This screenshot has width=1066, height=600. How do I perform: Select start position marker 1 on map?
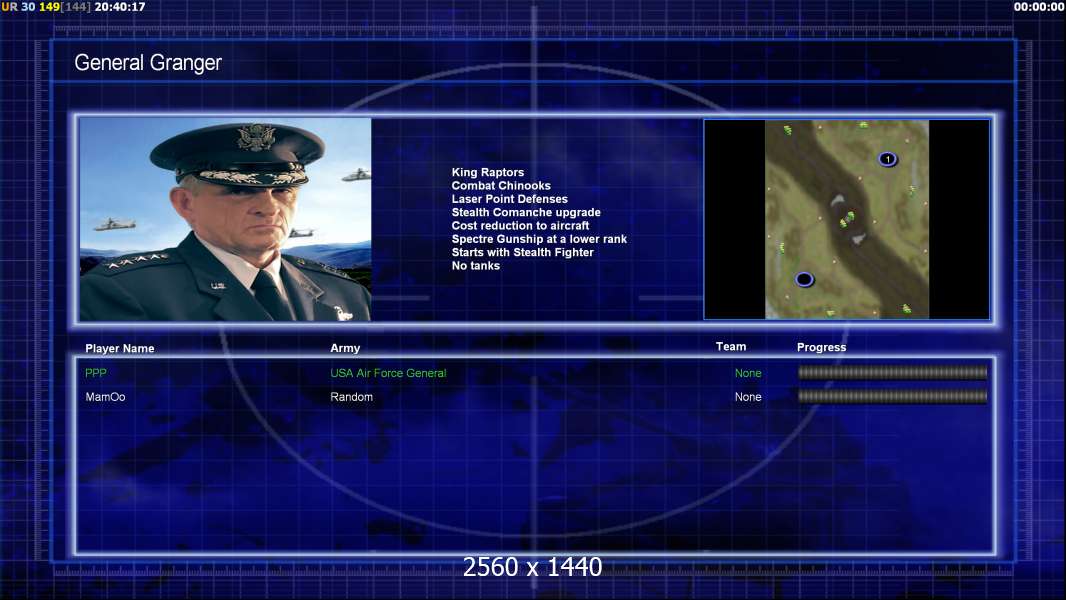(x=887, y=159)
